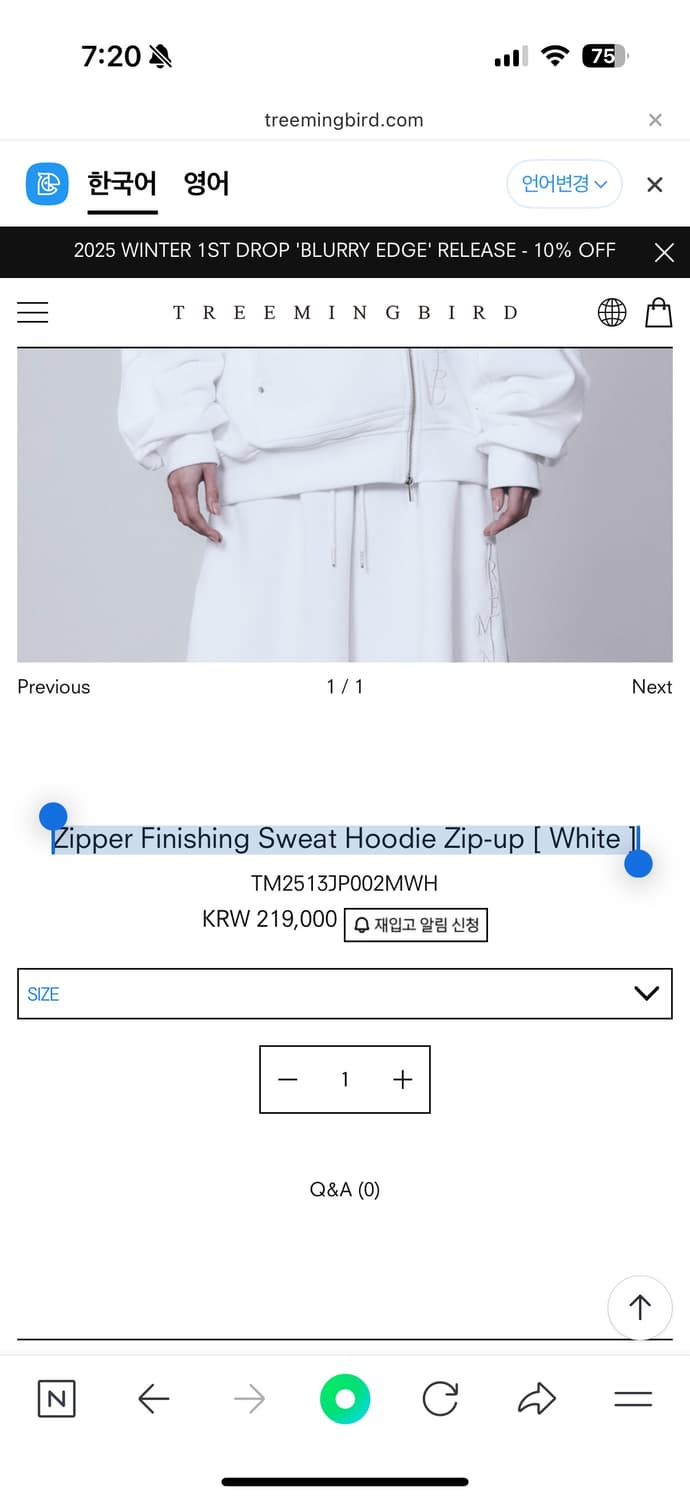Image resolution: width=690 pixels, height=1500 pixels.
Task: Tap the green circle search button
Action: point(345,1398)
